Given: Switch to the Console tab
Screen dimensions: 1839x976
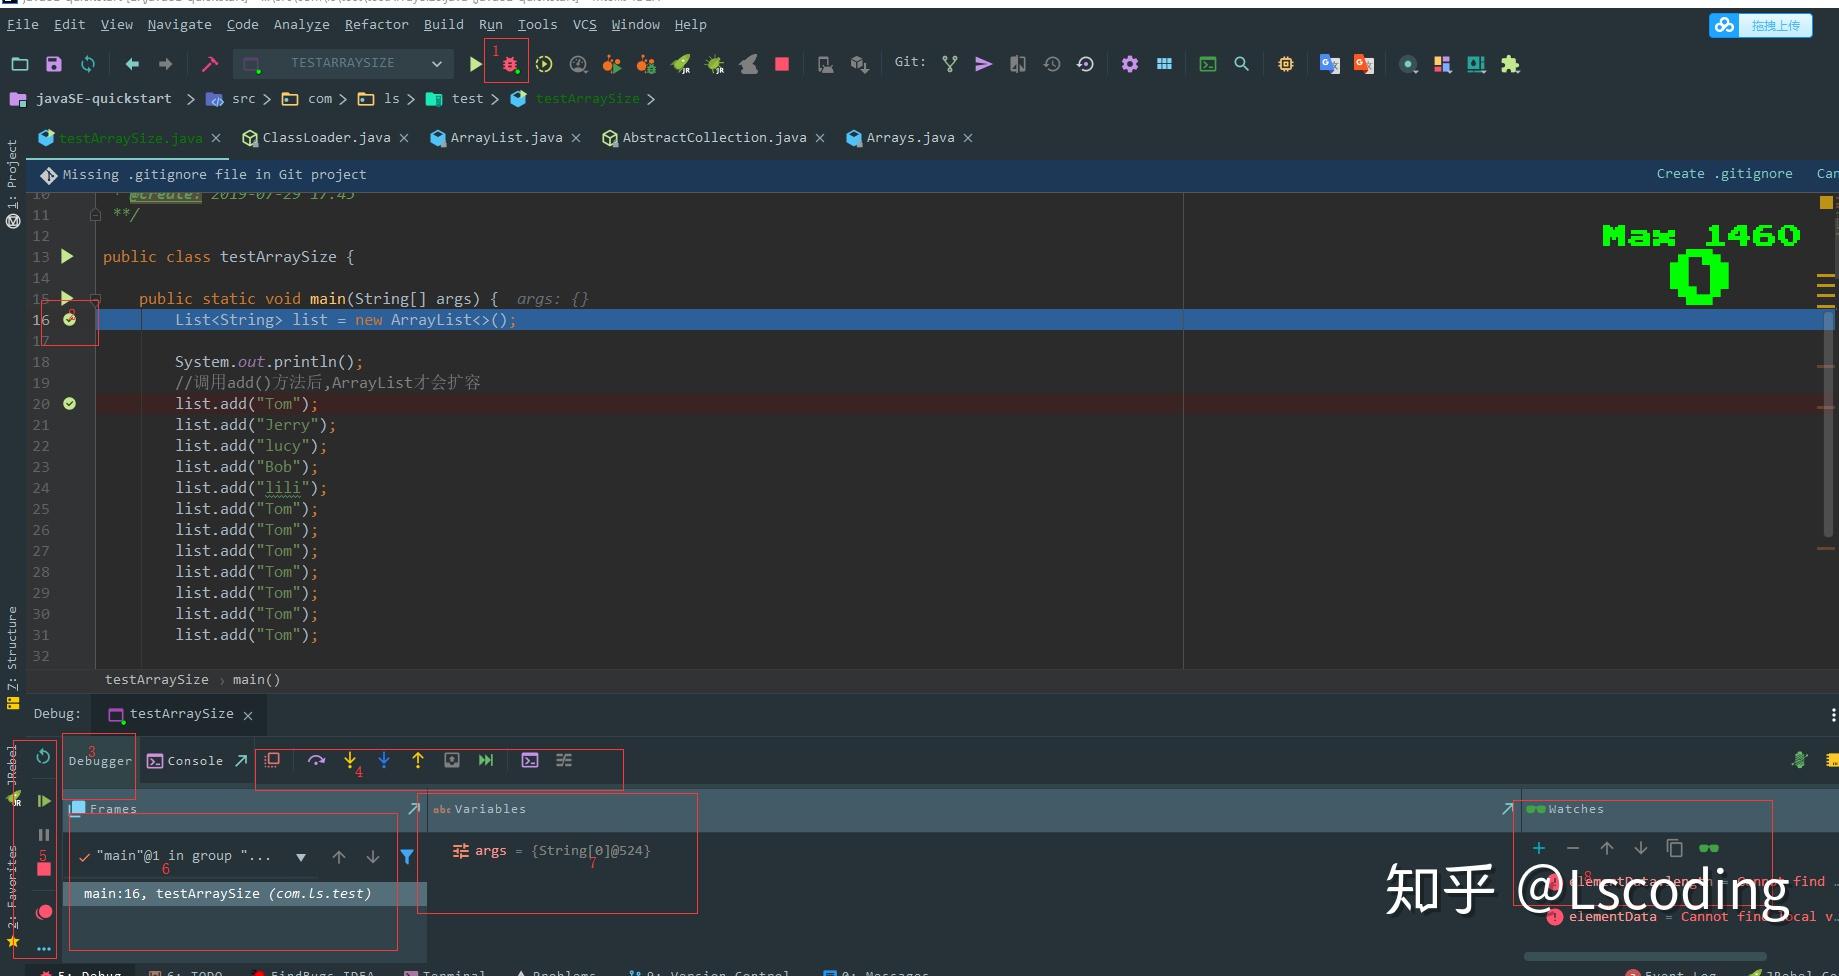Looking at the screenshot, I should coord(195,760).
